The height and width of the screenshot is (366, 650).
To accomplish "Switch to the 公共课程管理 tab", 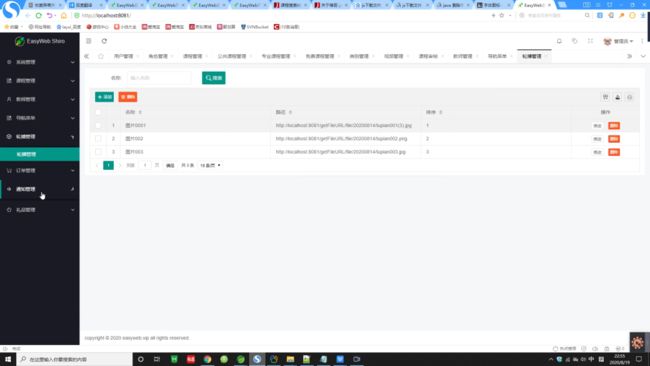I will [232, 56].
